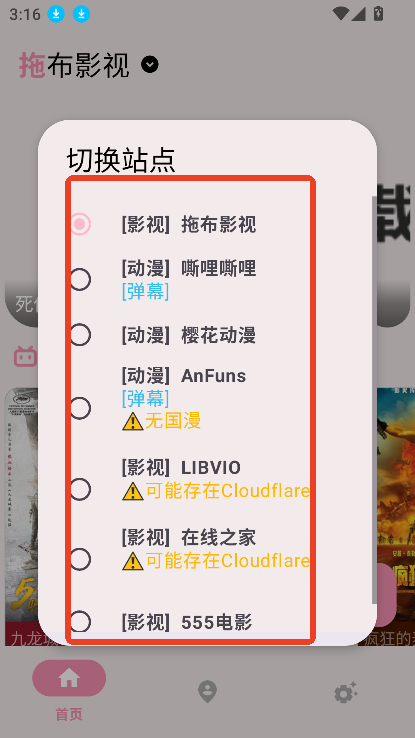Tap the 首页 tab label
The image size is (415, 738).
click(x=69, y=714)
